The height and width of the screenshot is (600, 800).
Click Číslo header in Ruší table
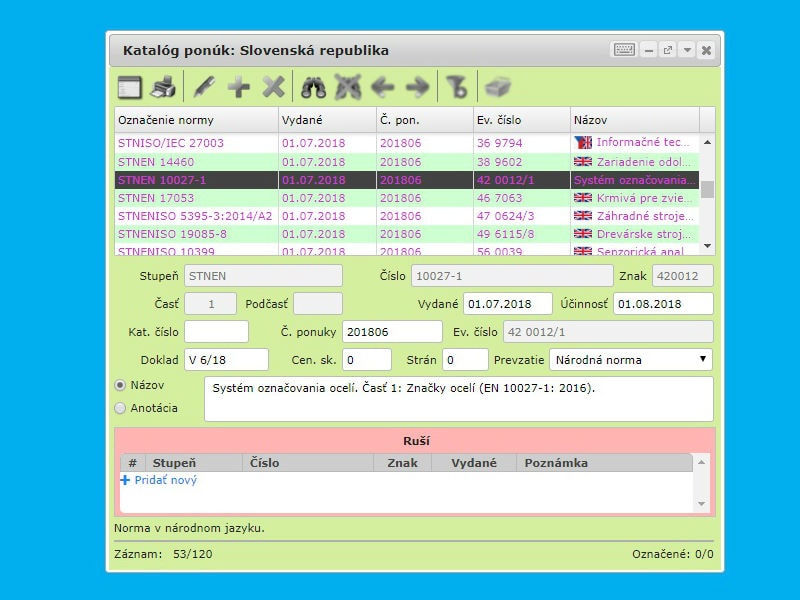(x=308, y=463)
